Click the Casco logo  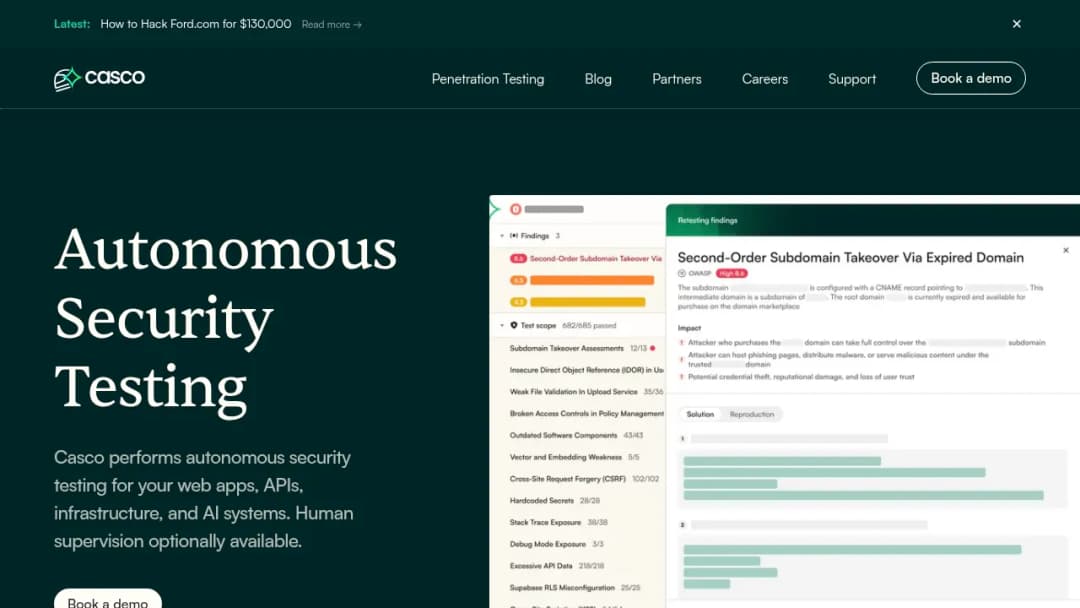click(x=99, y=78)
